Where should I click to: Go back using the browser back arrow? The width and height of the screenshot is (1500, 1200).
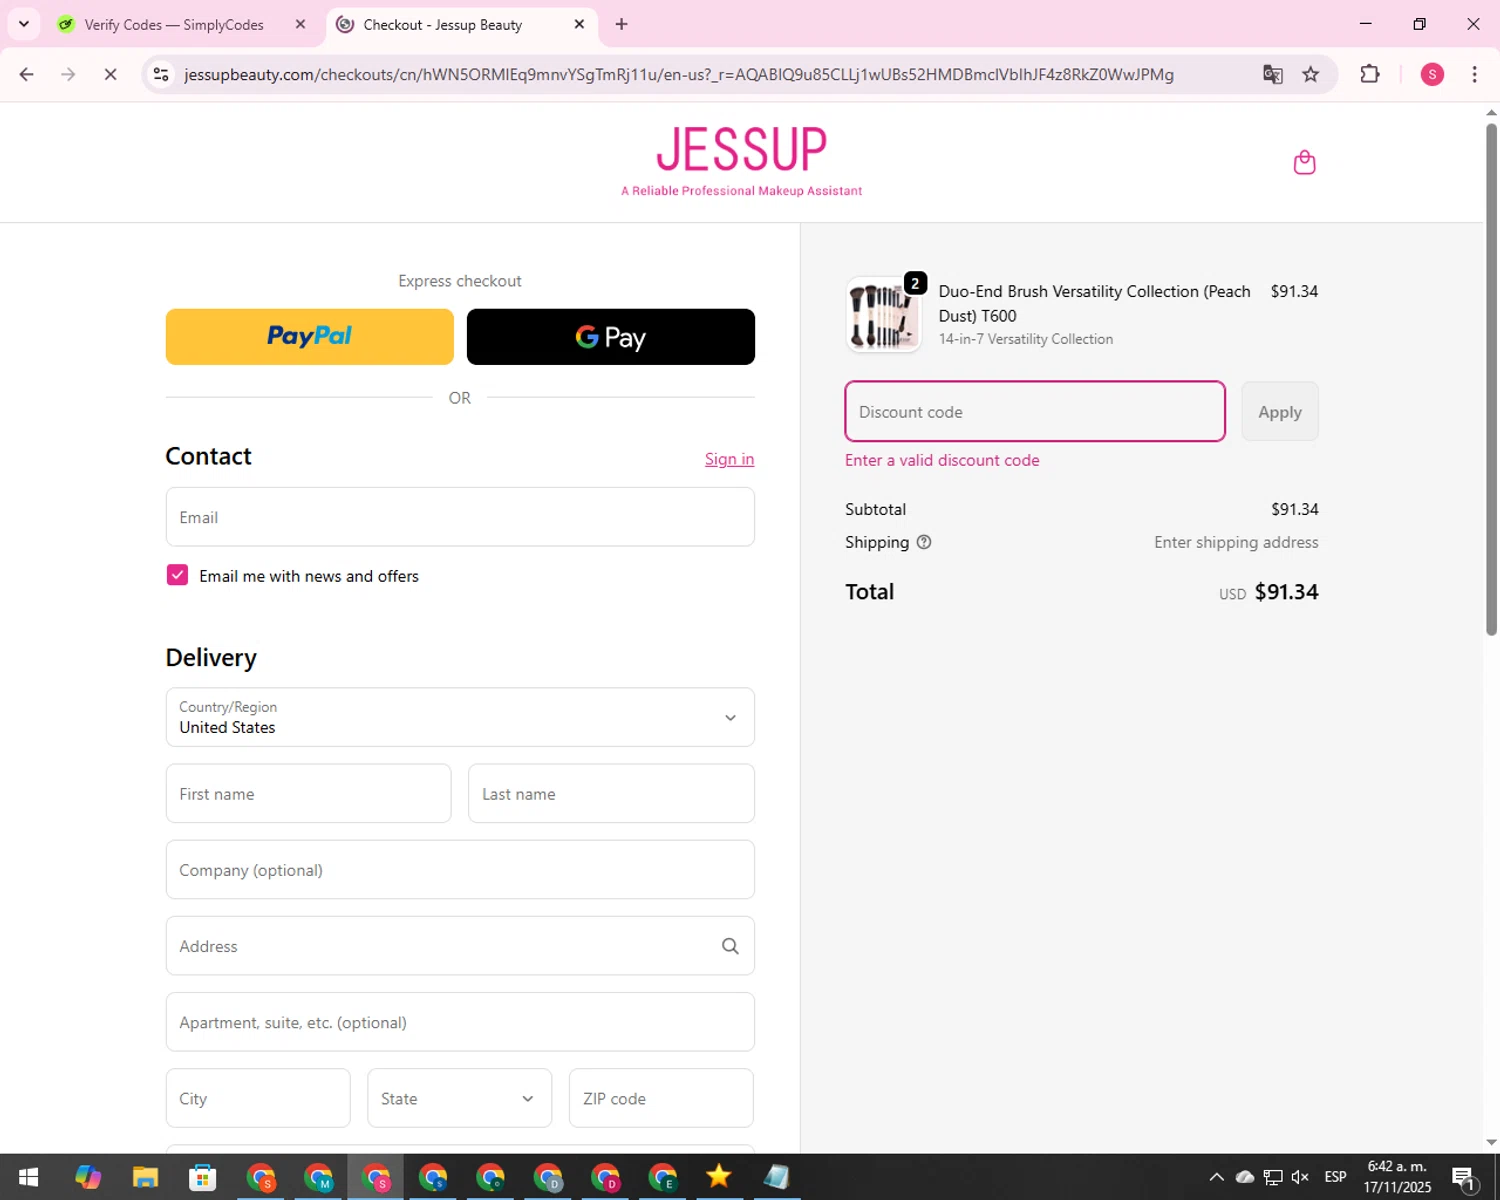coord(27,74)
